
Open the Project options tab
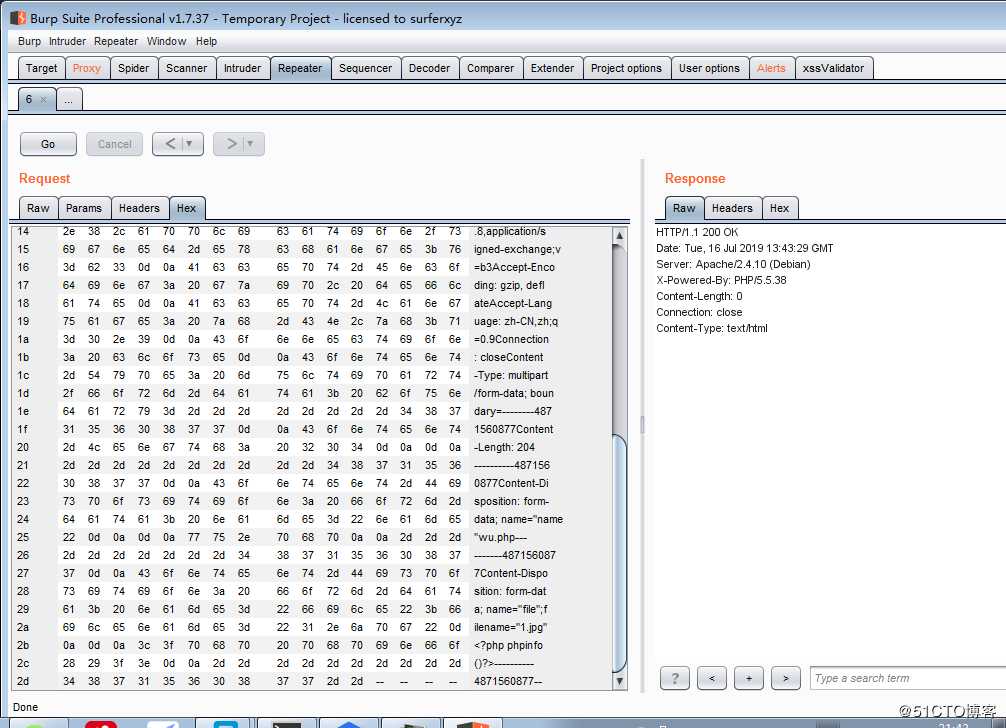(626, 68)
